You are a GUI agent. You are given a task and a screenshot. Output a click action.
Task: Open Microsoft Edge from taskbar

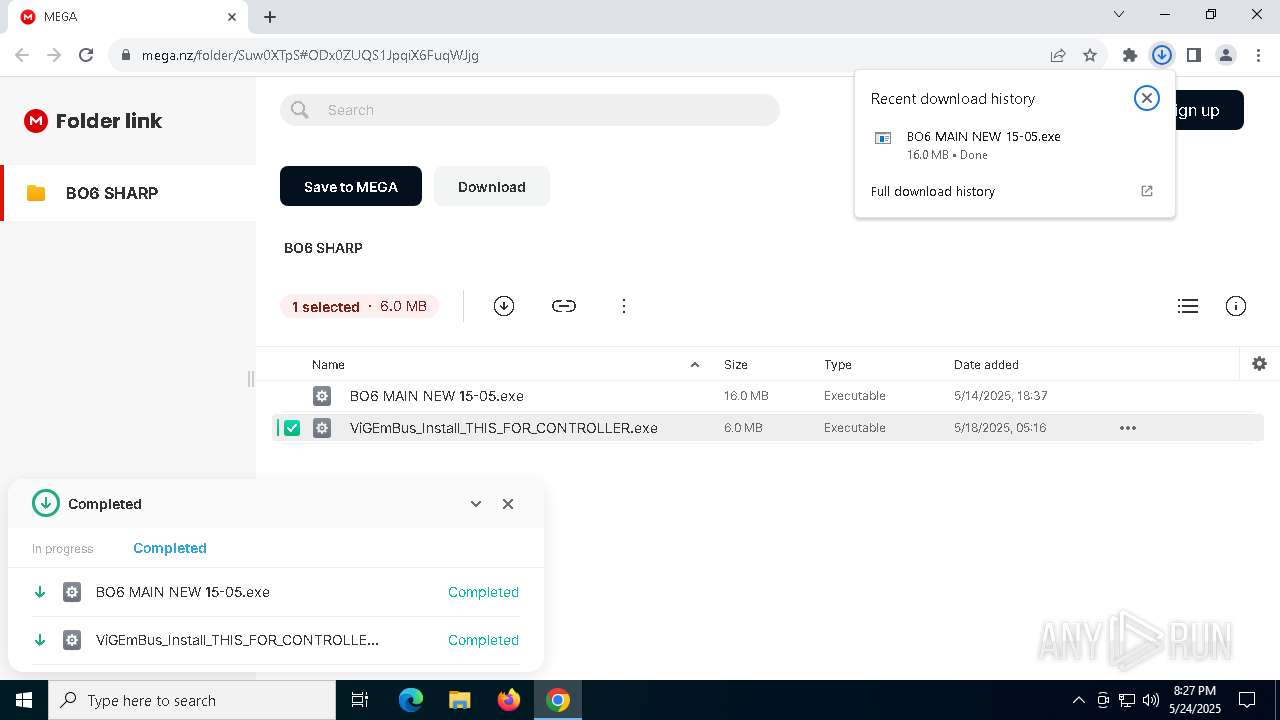tap(411, 700)
